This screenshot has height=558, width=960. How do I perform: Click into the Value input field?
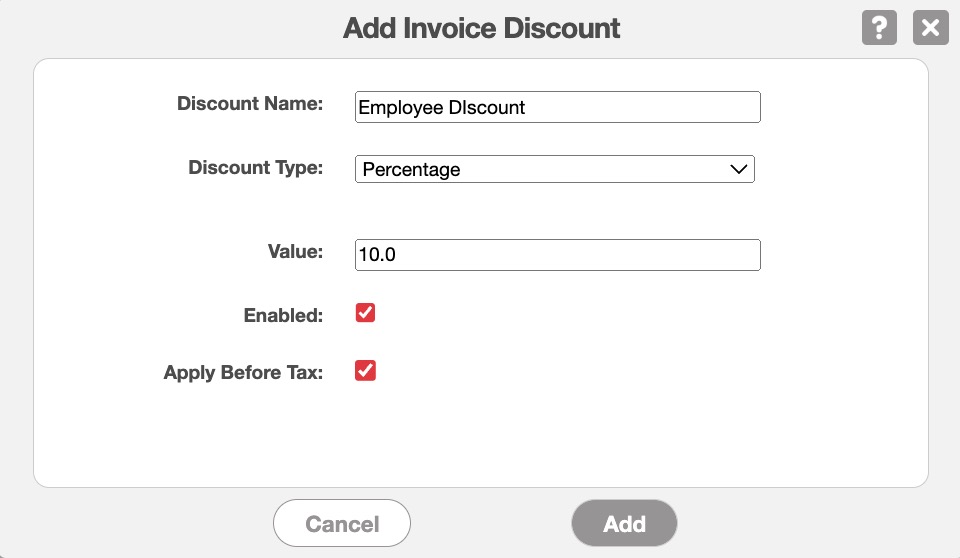557,255
